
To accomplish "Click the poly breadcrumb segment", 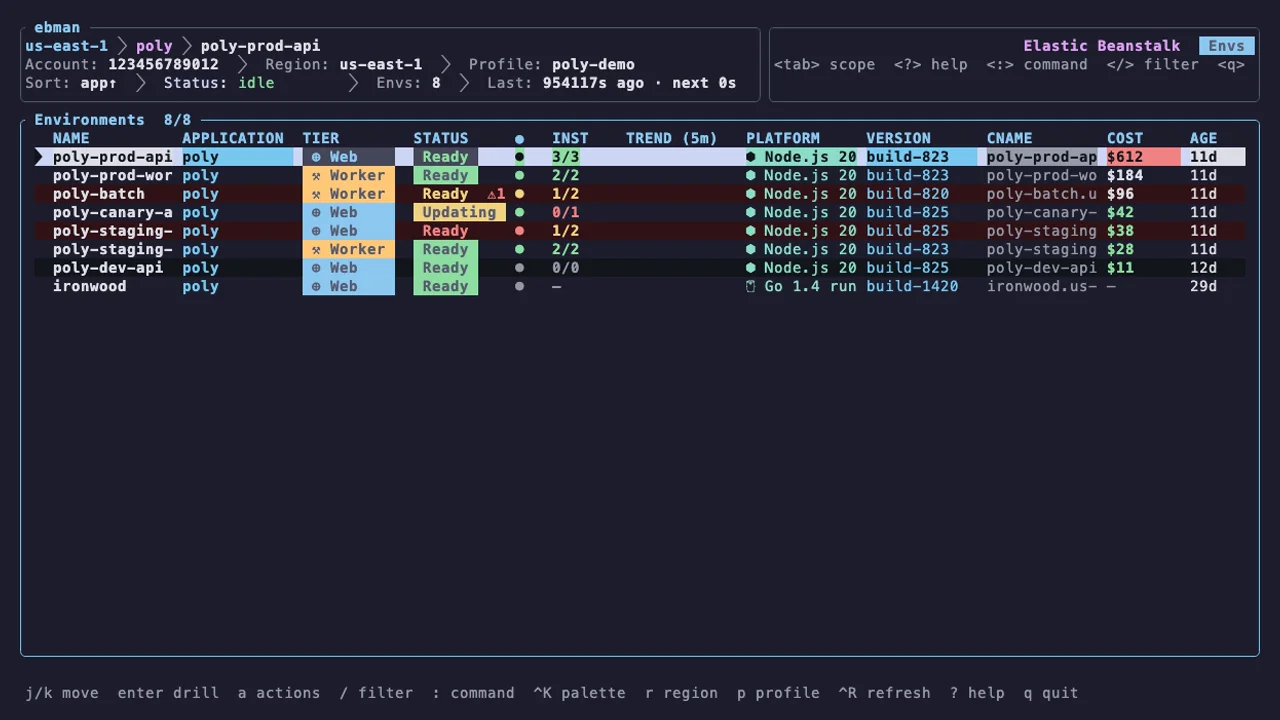I will click(x=154, y=46).
